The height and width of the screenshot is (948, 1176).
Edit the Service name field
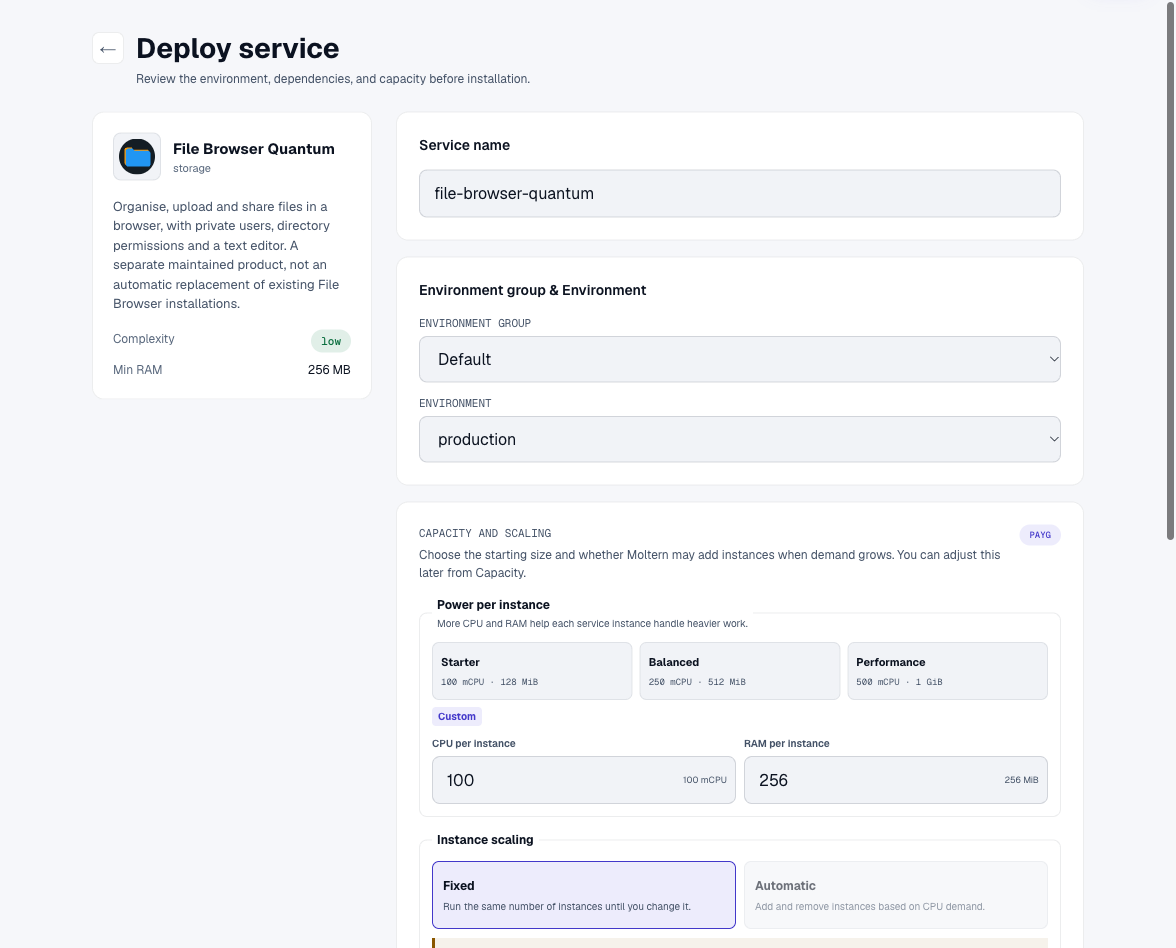[x=740, y=194]
